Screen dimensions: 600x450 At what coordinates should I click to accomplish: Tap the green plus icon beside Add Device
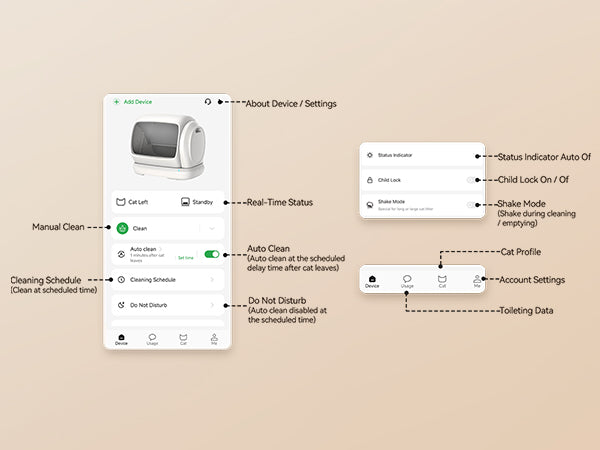(x=116, y=102)
